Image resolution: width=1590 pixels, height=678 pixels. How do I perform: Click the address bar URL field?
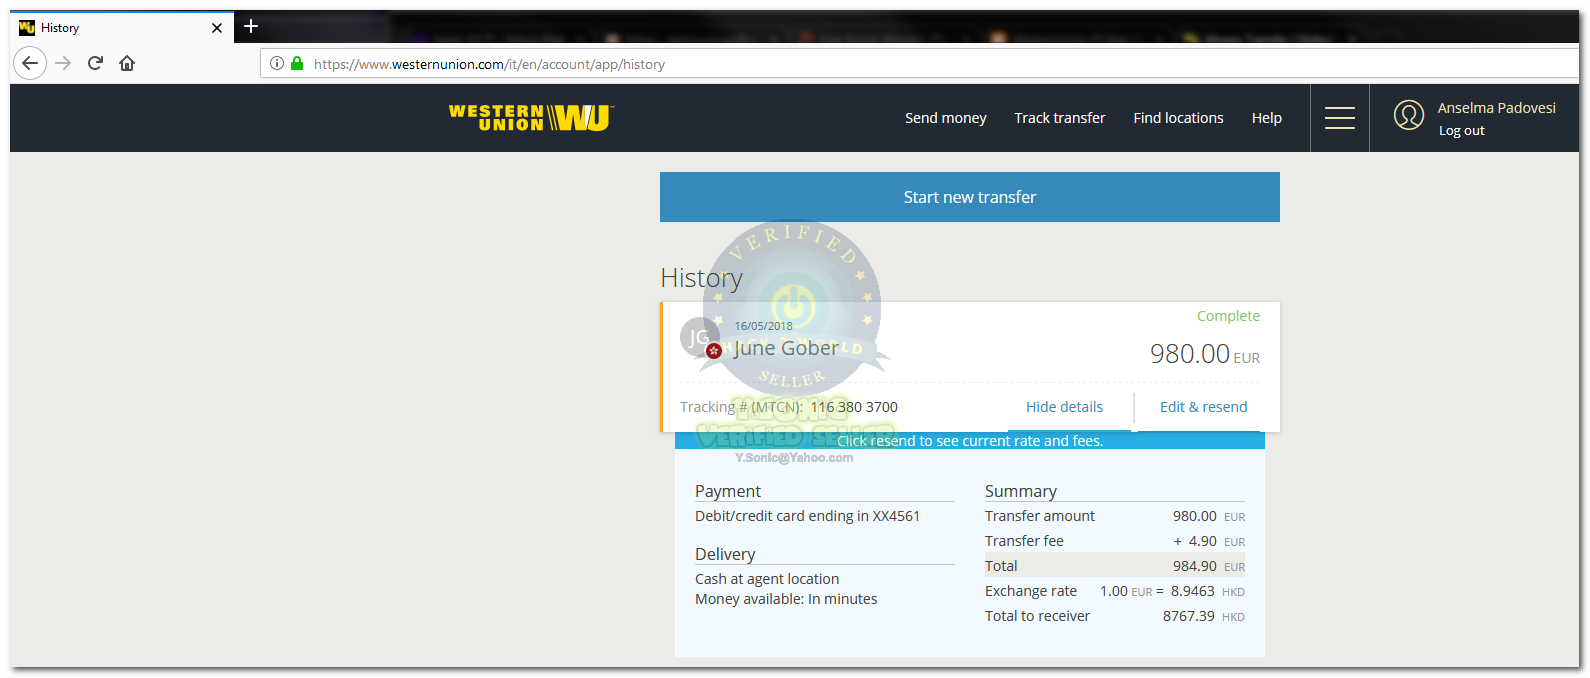pos(920,64)
